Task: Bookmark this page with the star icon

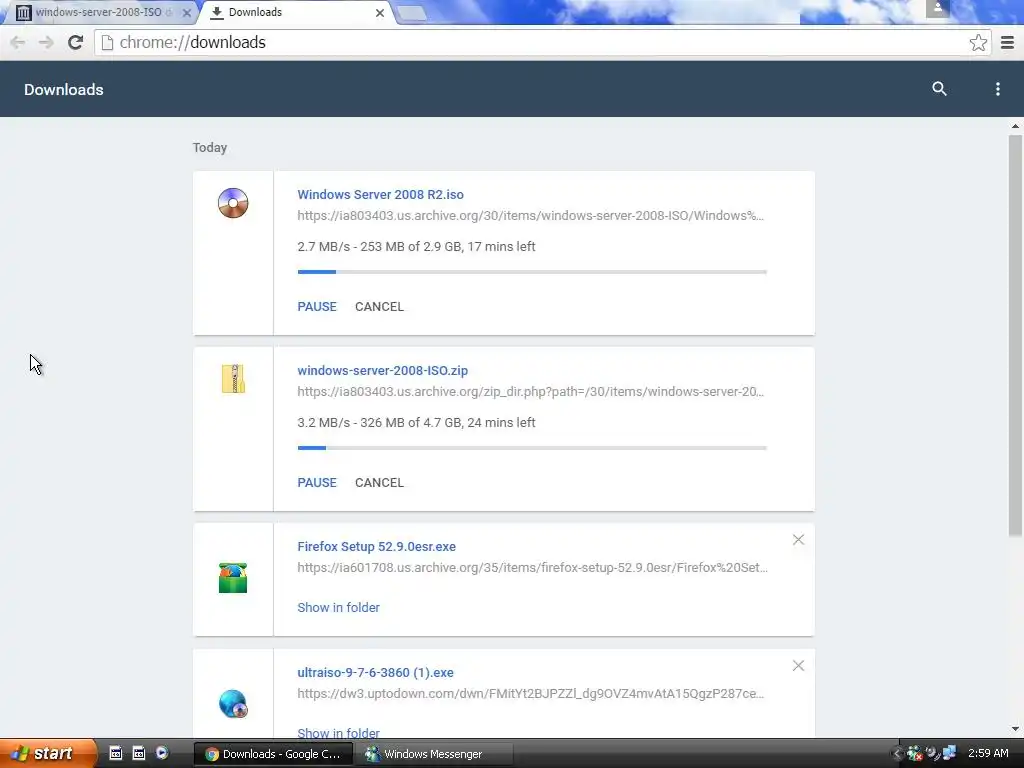Action: [x=978, y=42]
